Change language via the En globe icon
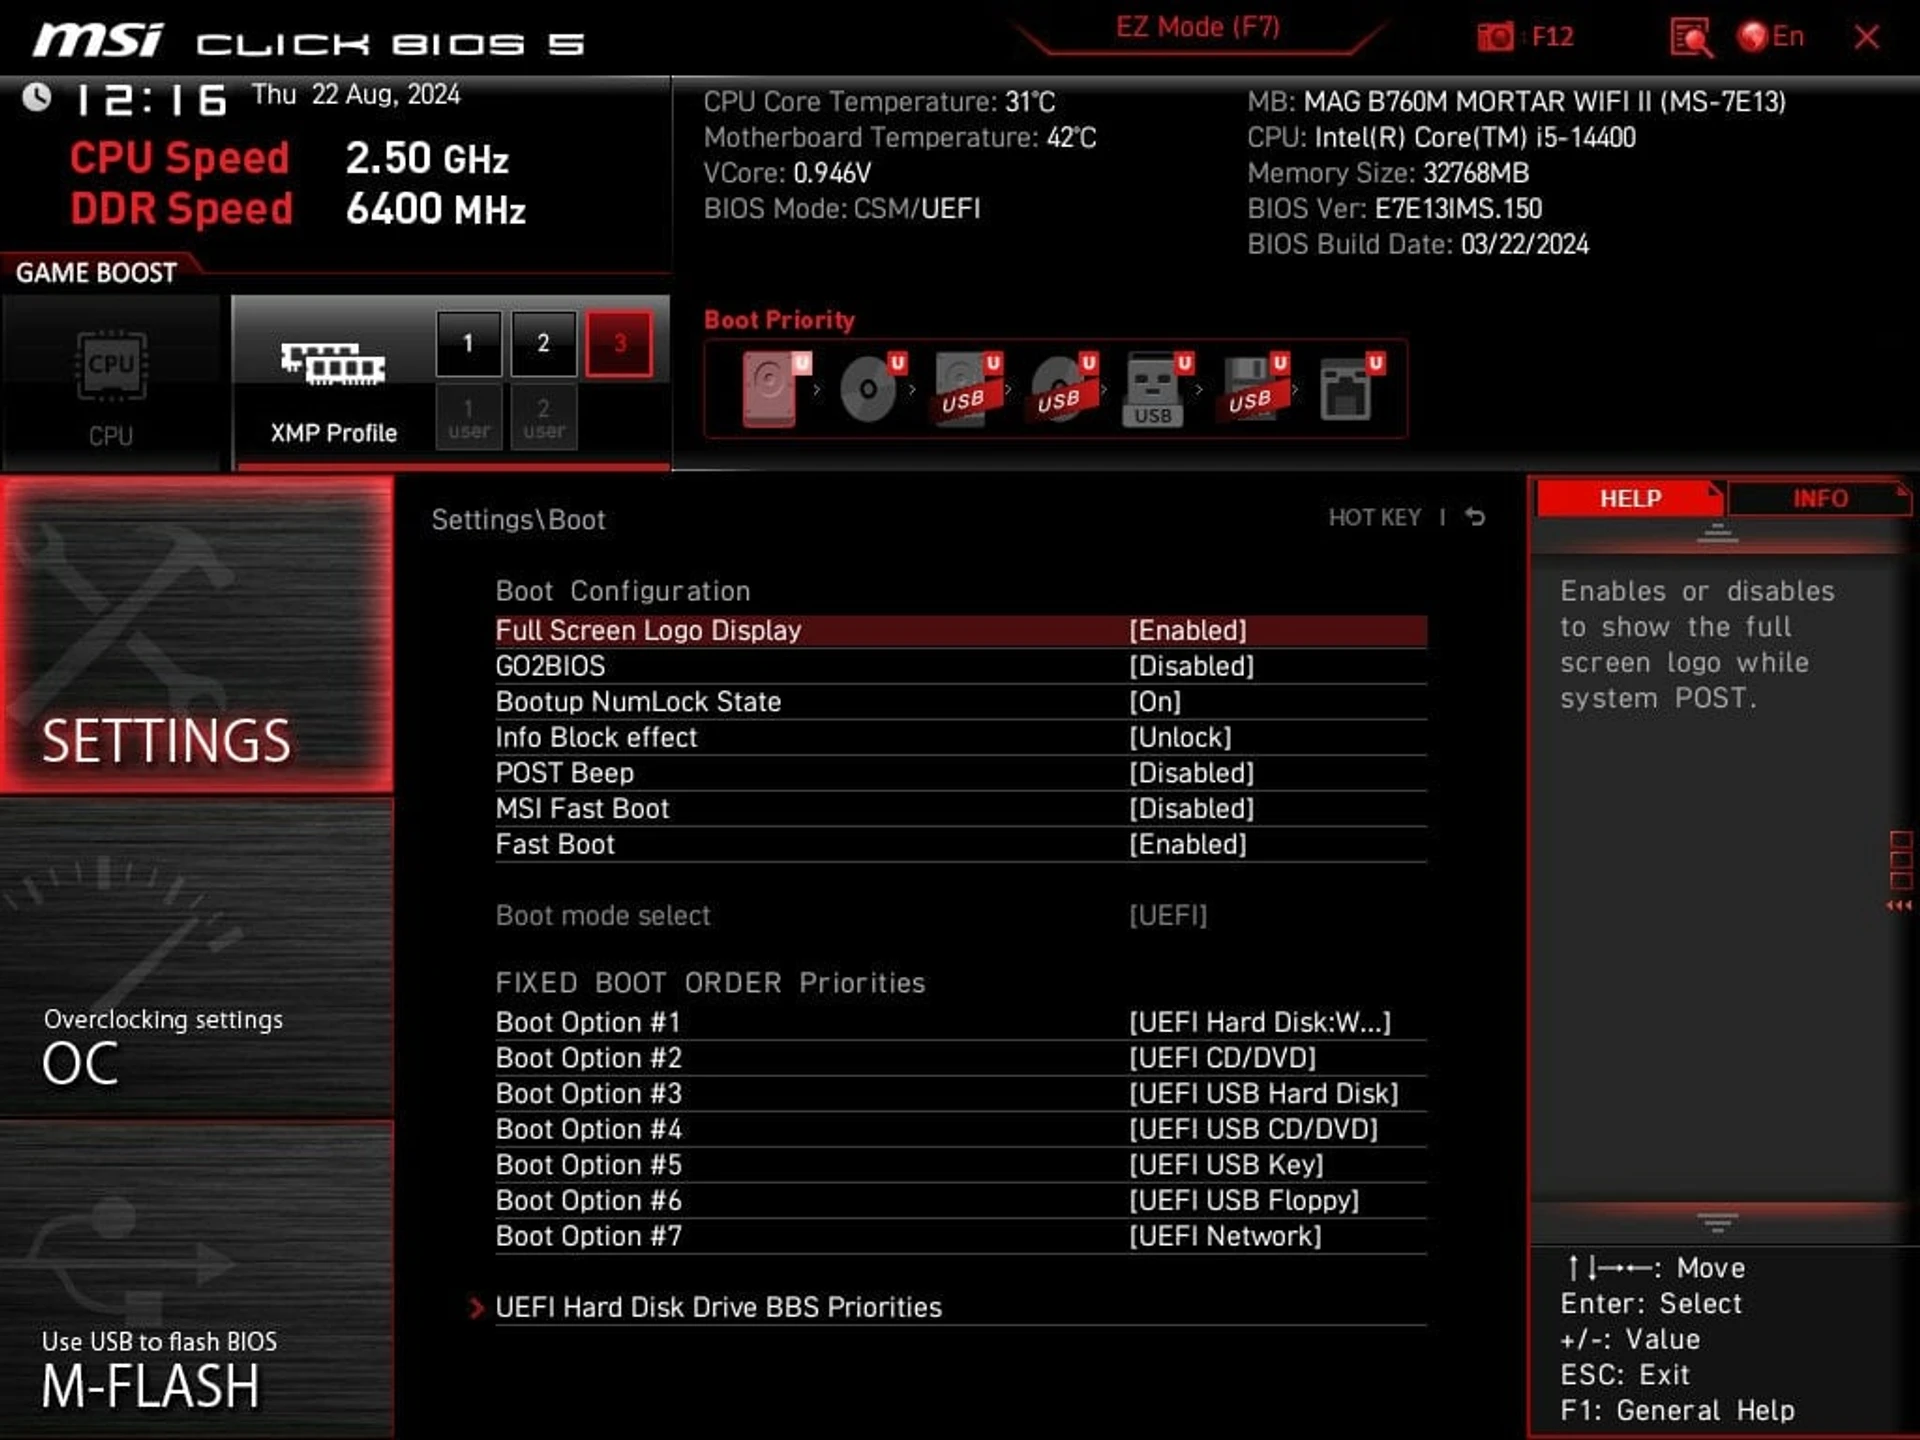This screenshot has width=1920, height=1440. point(1771,37)
